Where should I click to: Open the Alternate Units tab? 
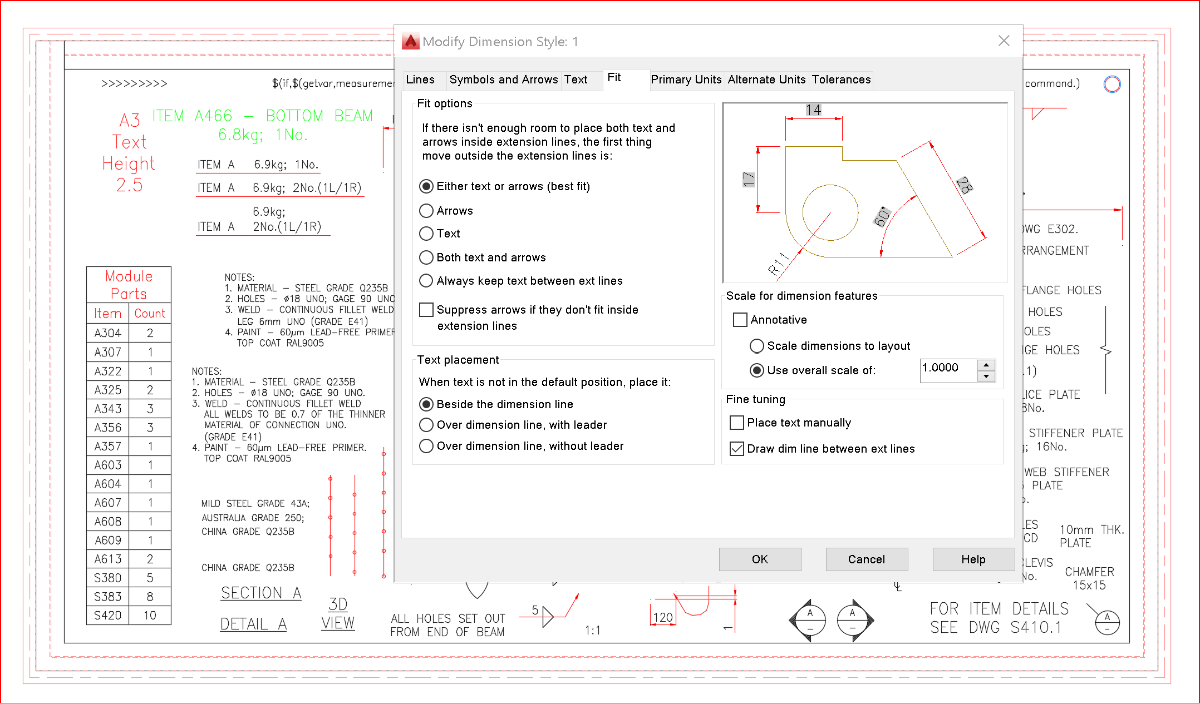click(766, 80)
